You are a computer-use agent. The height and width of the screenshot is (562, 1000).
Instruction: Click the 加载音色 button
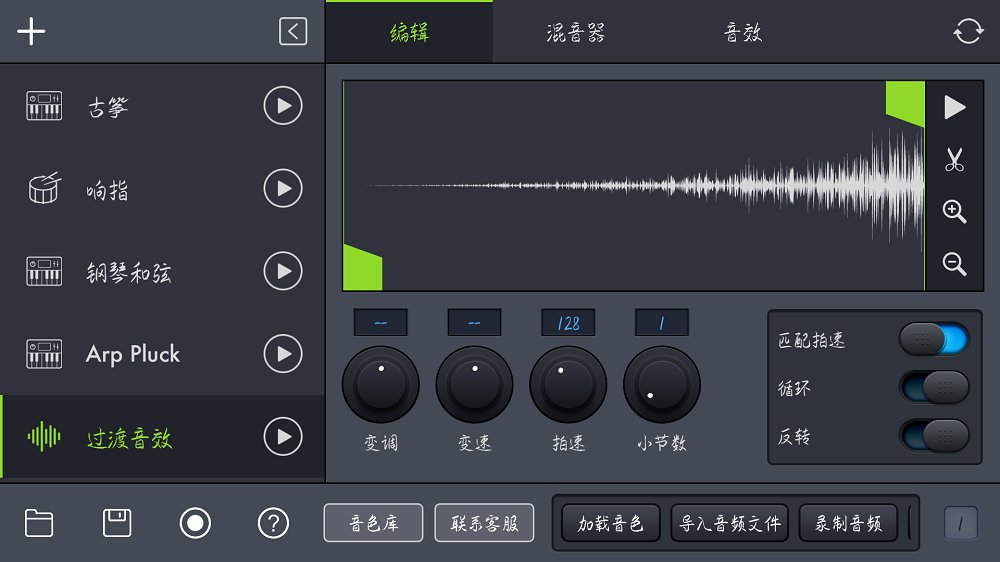click(610, 523)
